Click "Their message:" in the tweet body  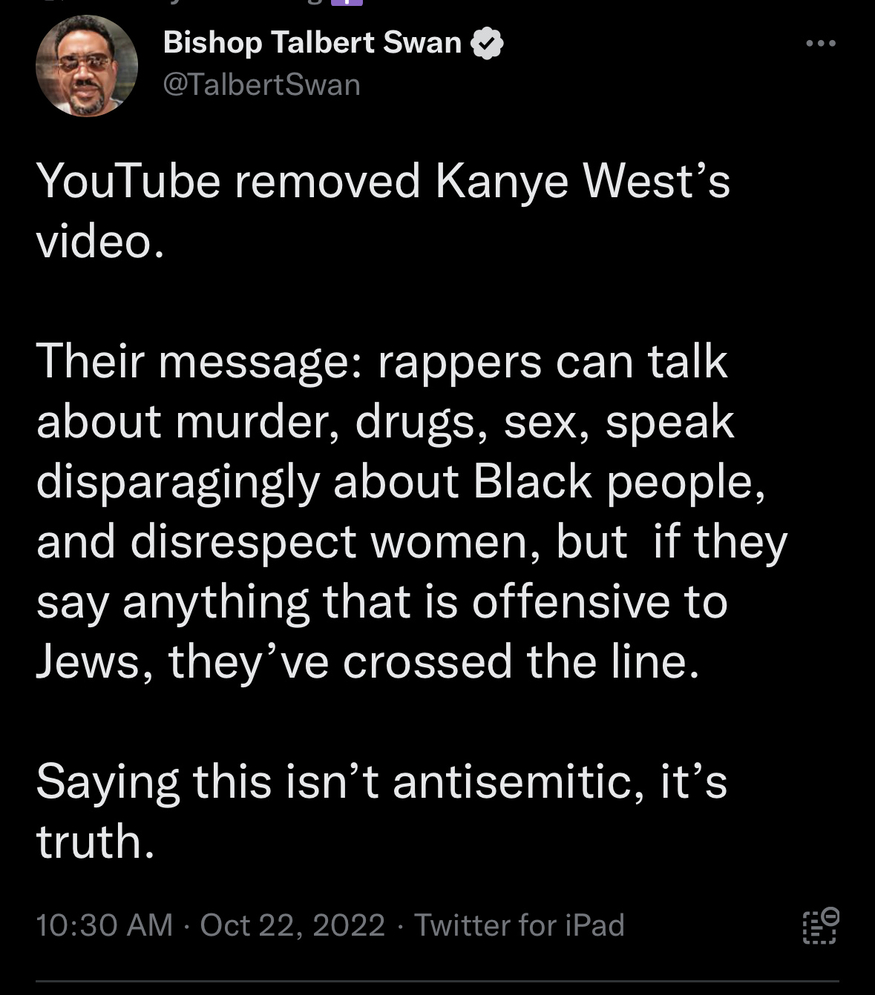[x=199, y=362]
